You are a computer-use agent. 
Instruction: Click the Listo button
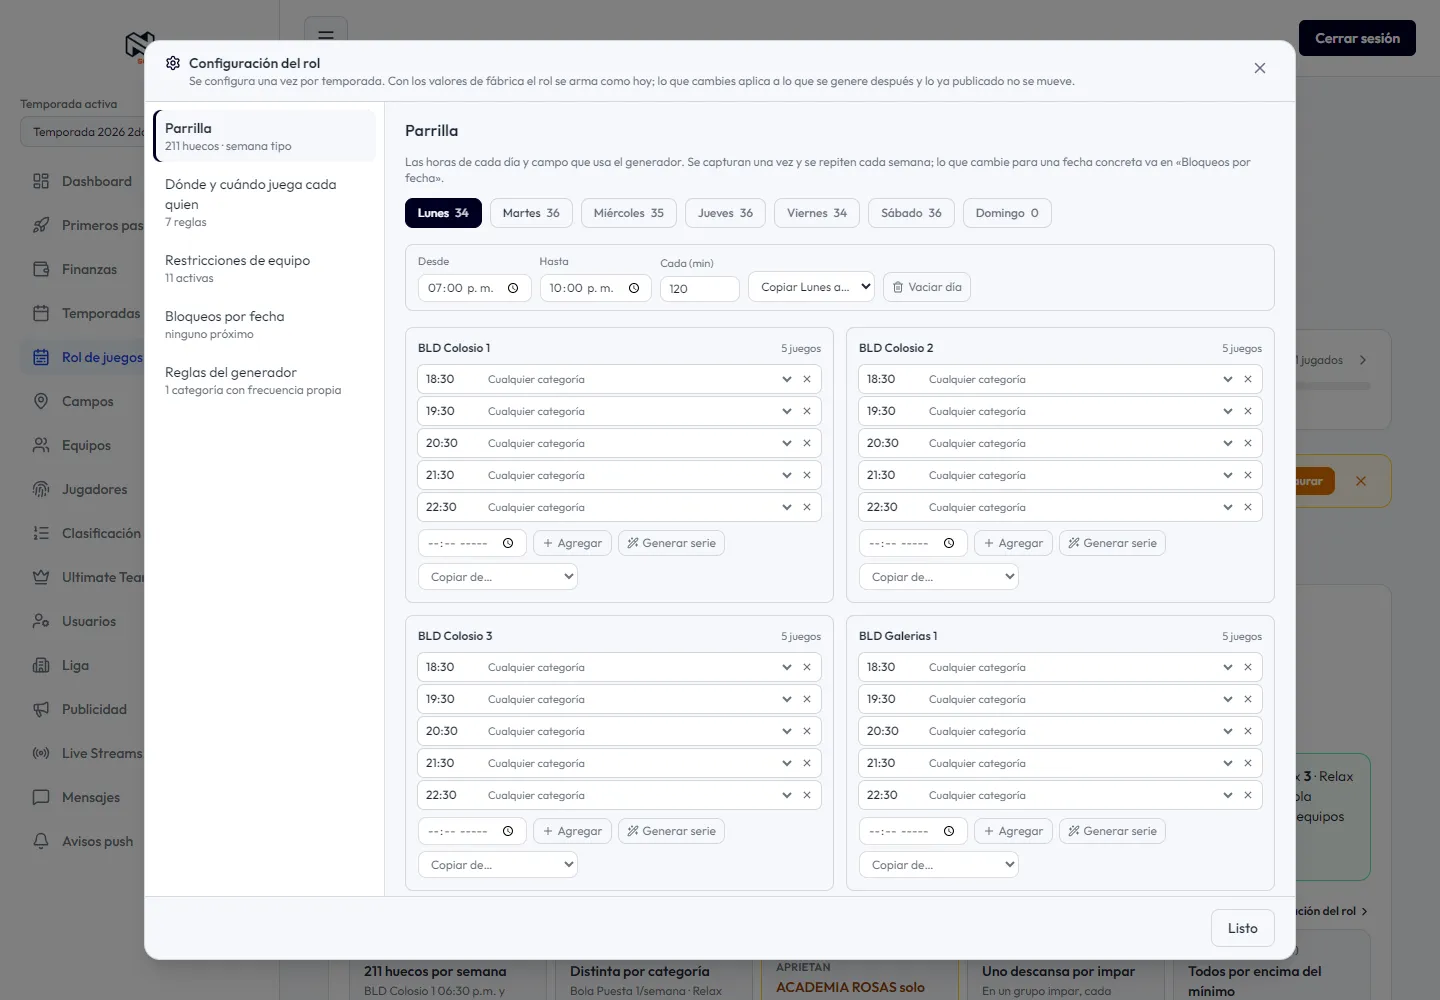click(x=1243, y=928)
